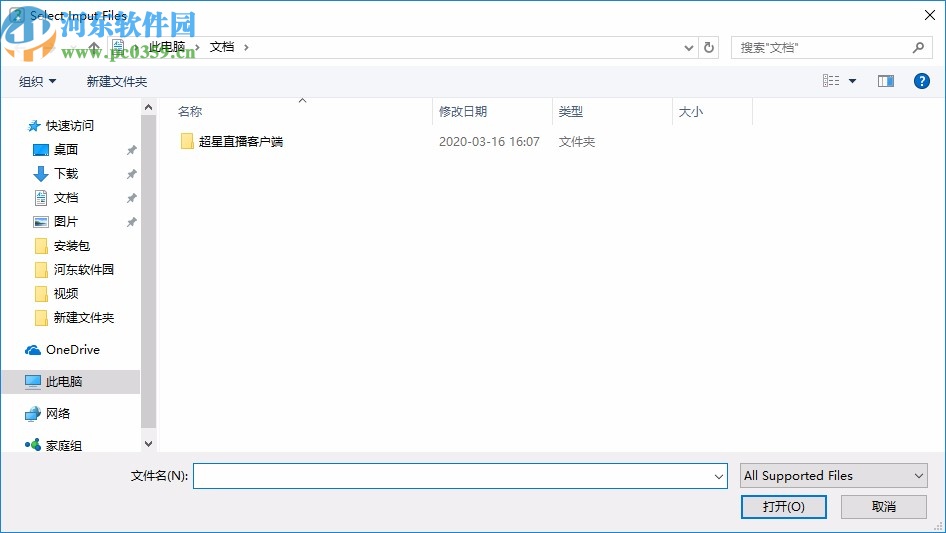The height and width of the screenshot is (533, 946).
Task: Expand chevron after 此电脑 in breadcrumb
Action: click(197, 47)
